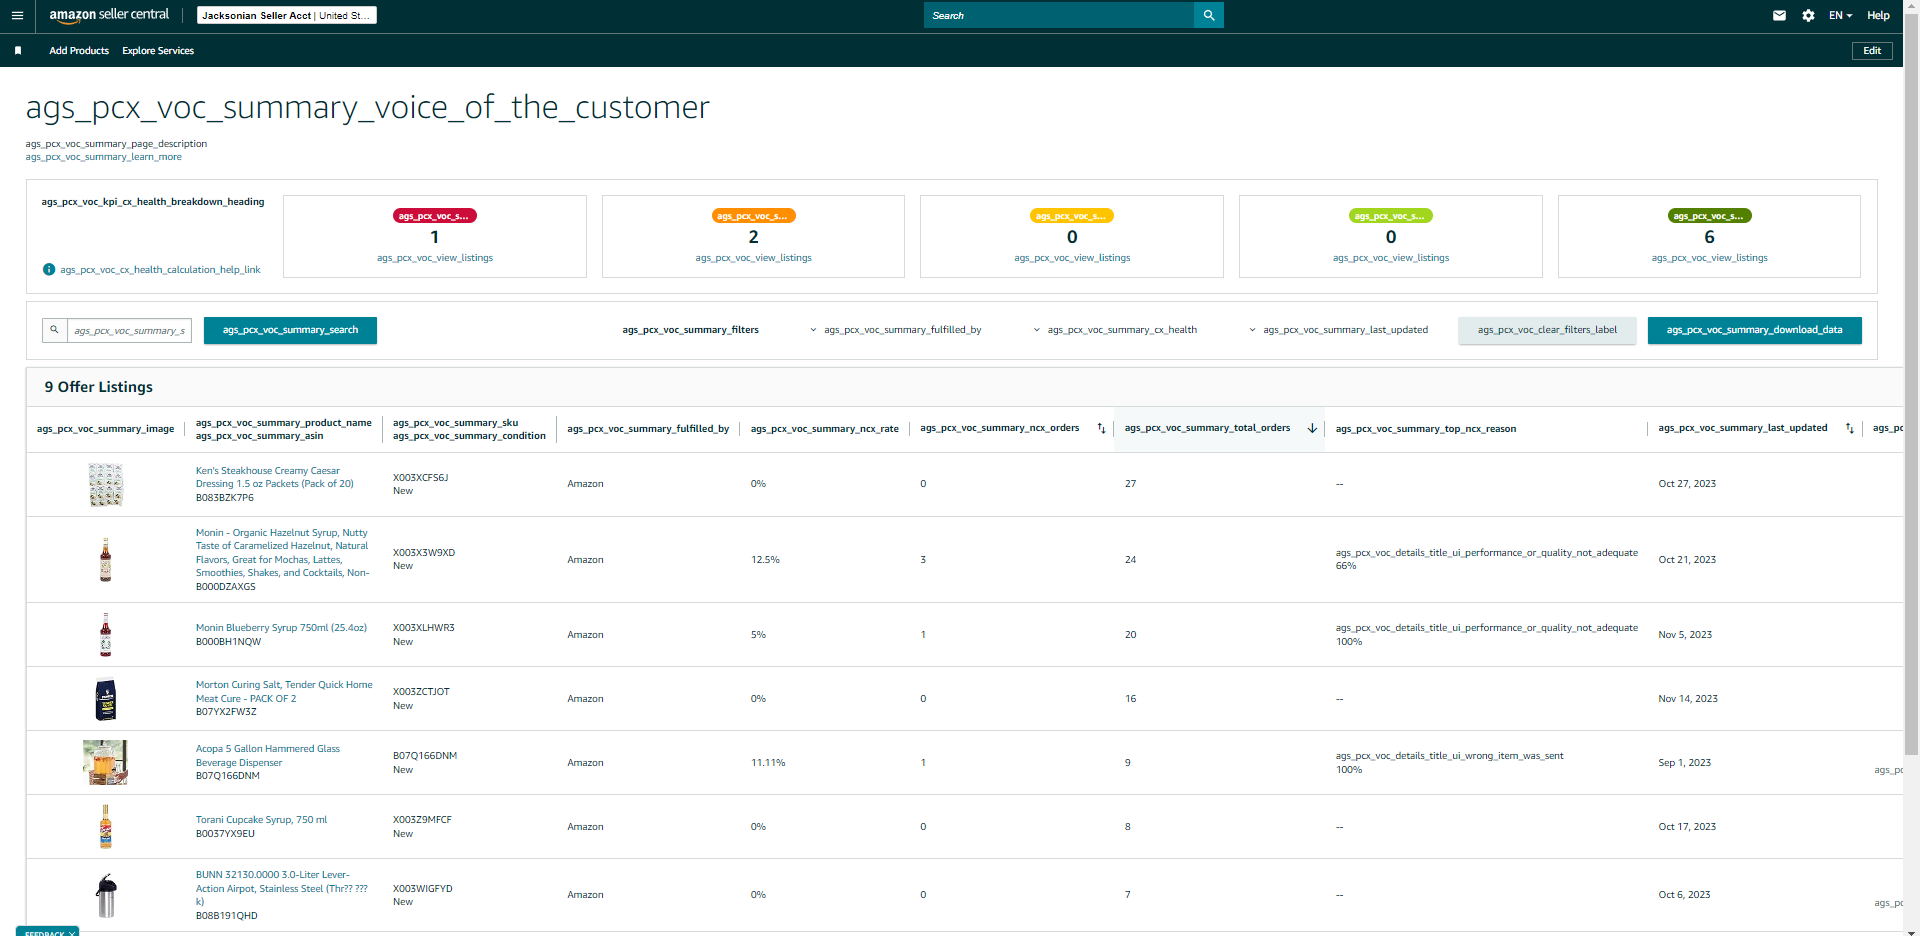Open the settings gear icon

click(x=1808, y=16)
